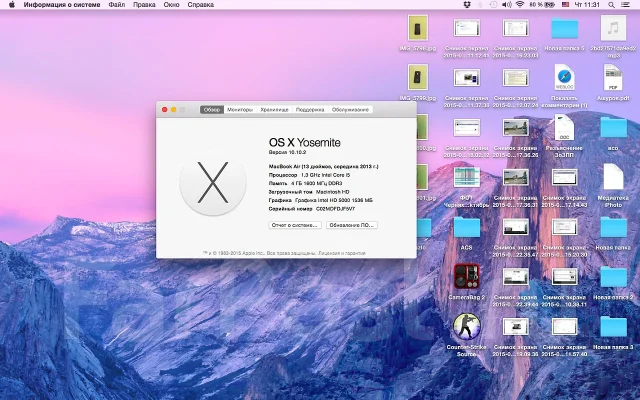This screenshot has width=640, height=400.
Task: Select the PDF document on desktop
Action: point(613,77)
